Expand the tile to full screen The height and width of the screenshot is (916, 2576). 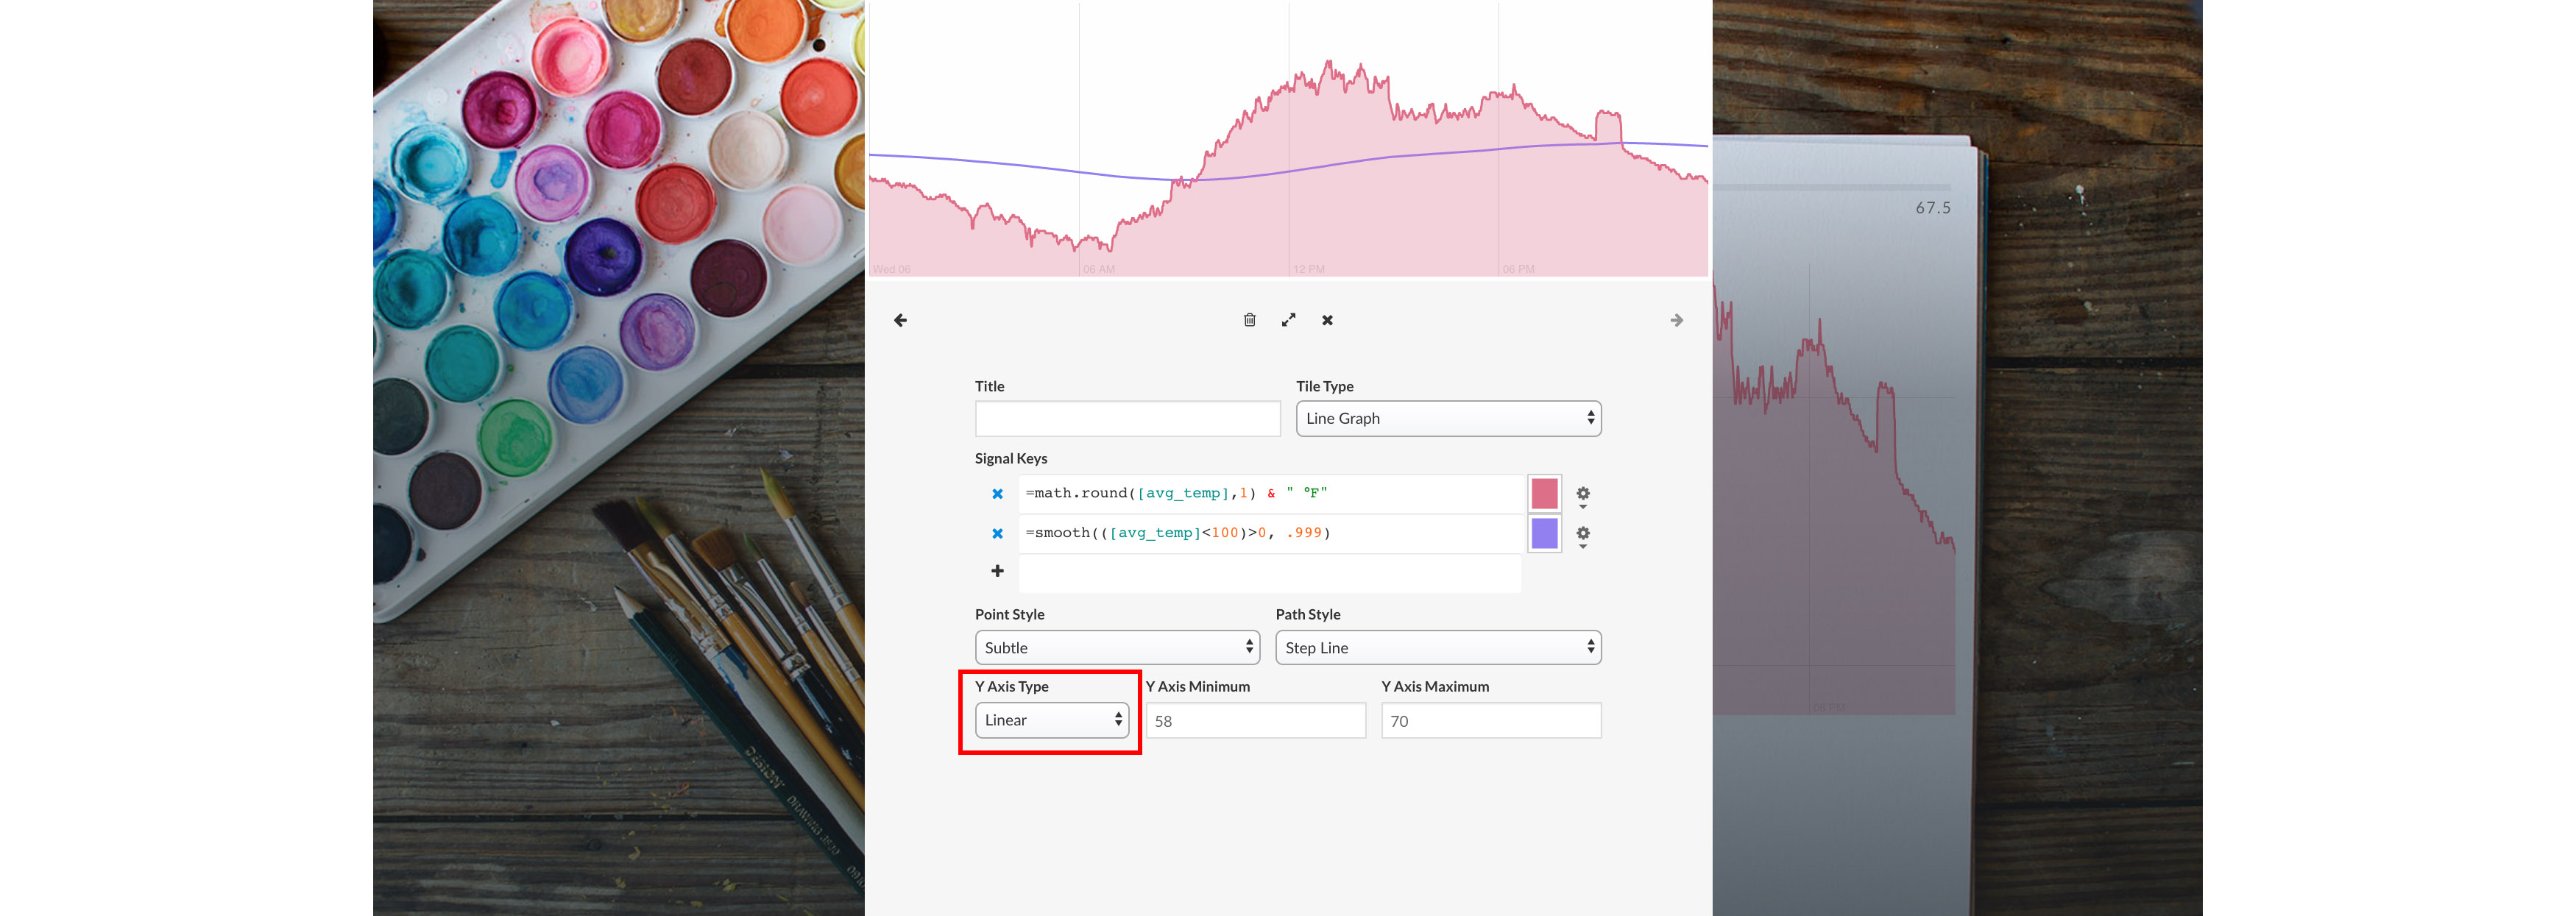tap(1289, 320)
